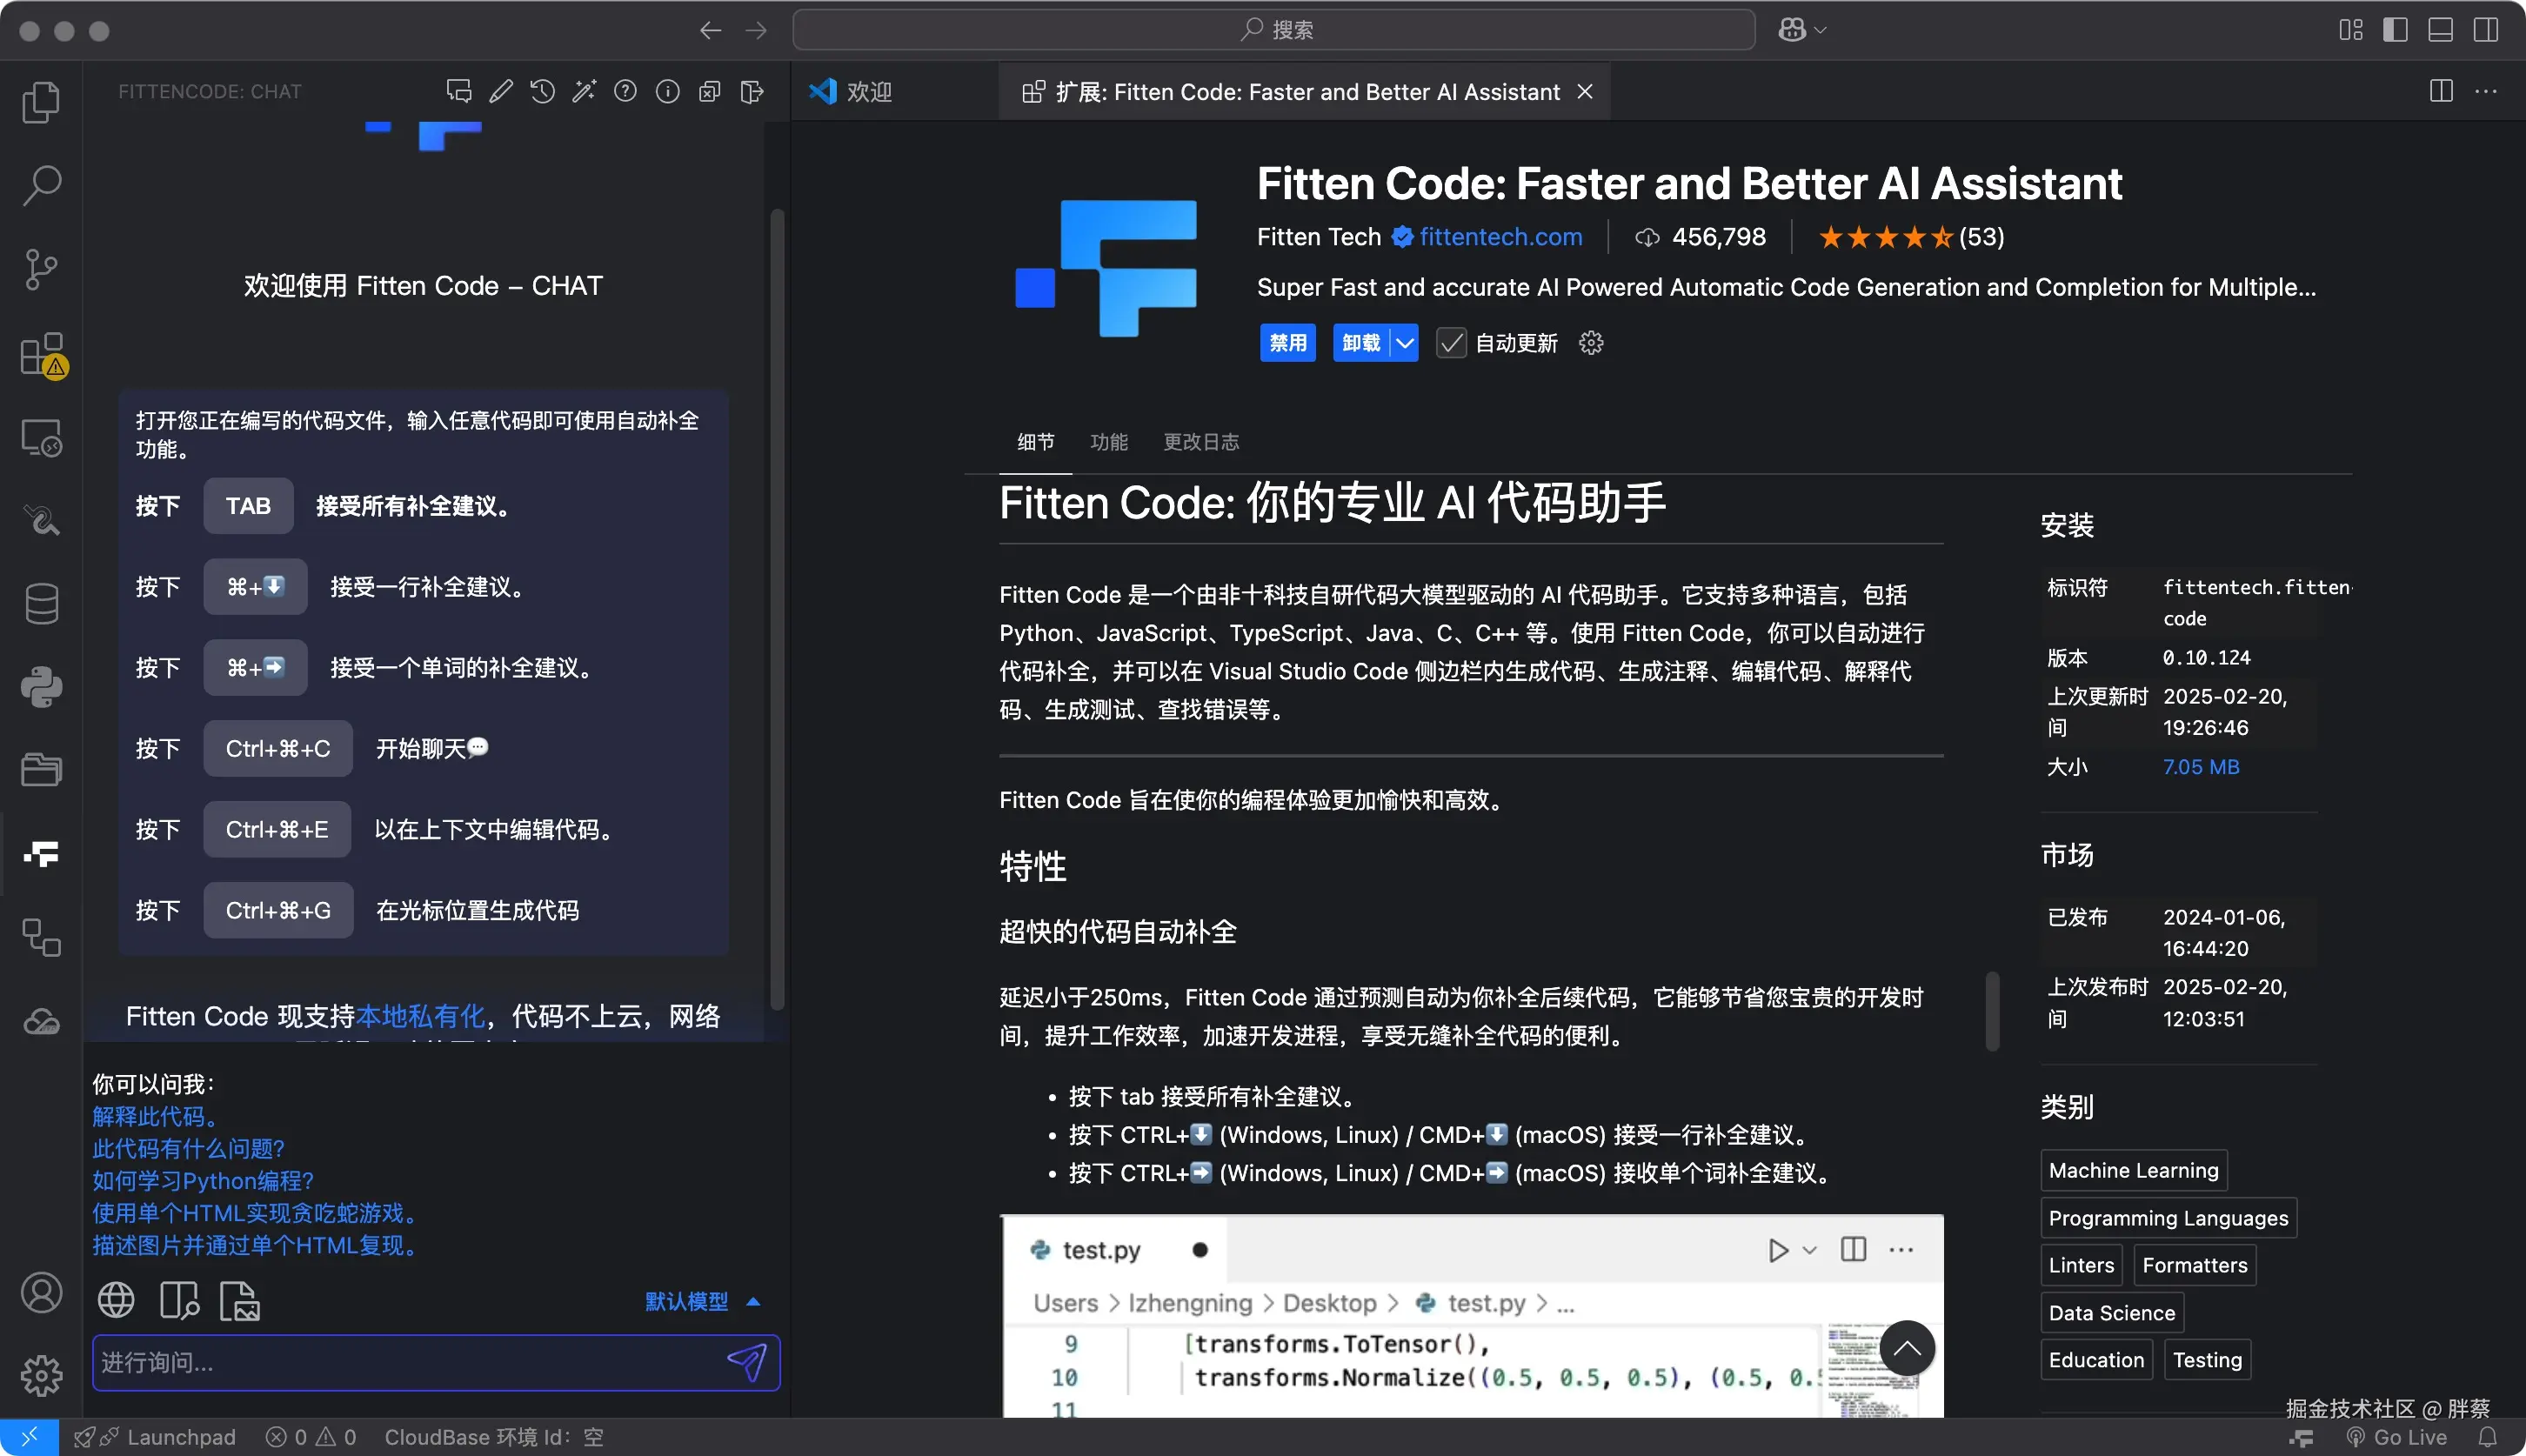The image size is (2526, 1456).
Task: Expand the 卸载 dropdown arrow
Action: 1405,343
